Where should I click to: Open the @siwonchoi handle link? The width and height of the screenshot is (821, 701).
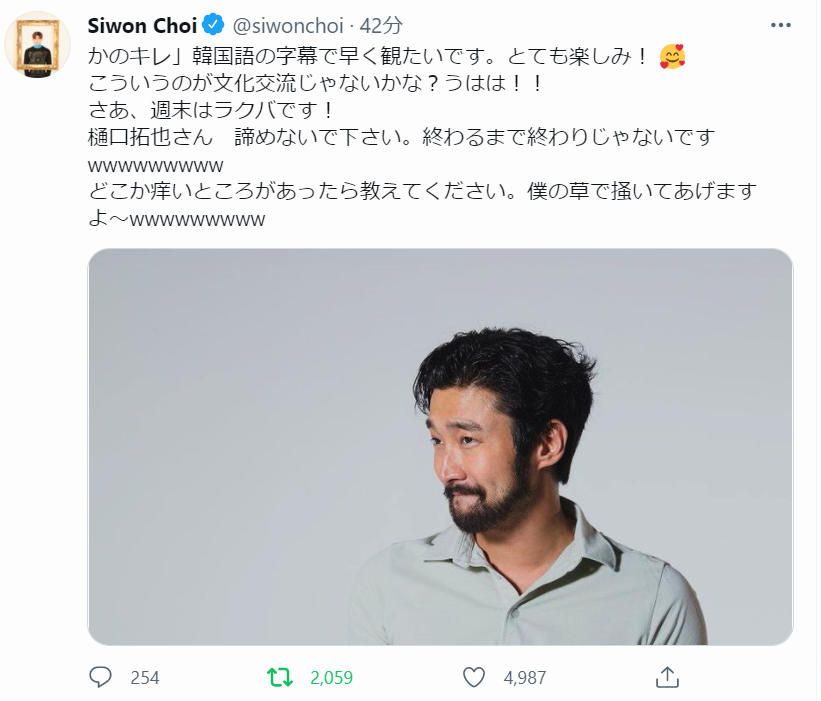click(287, 26)
